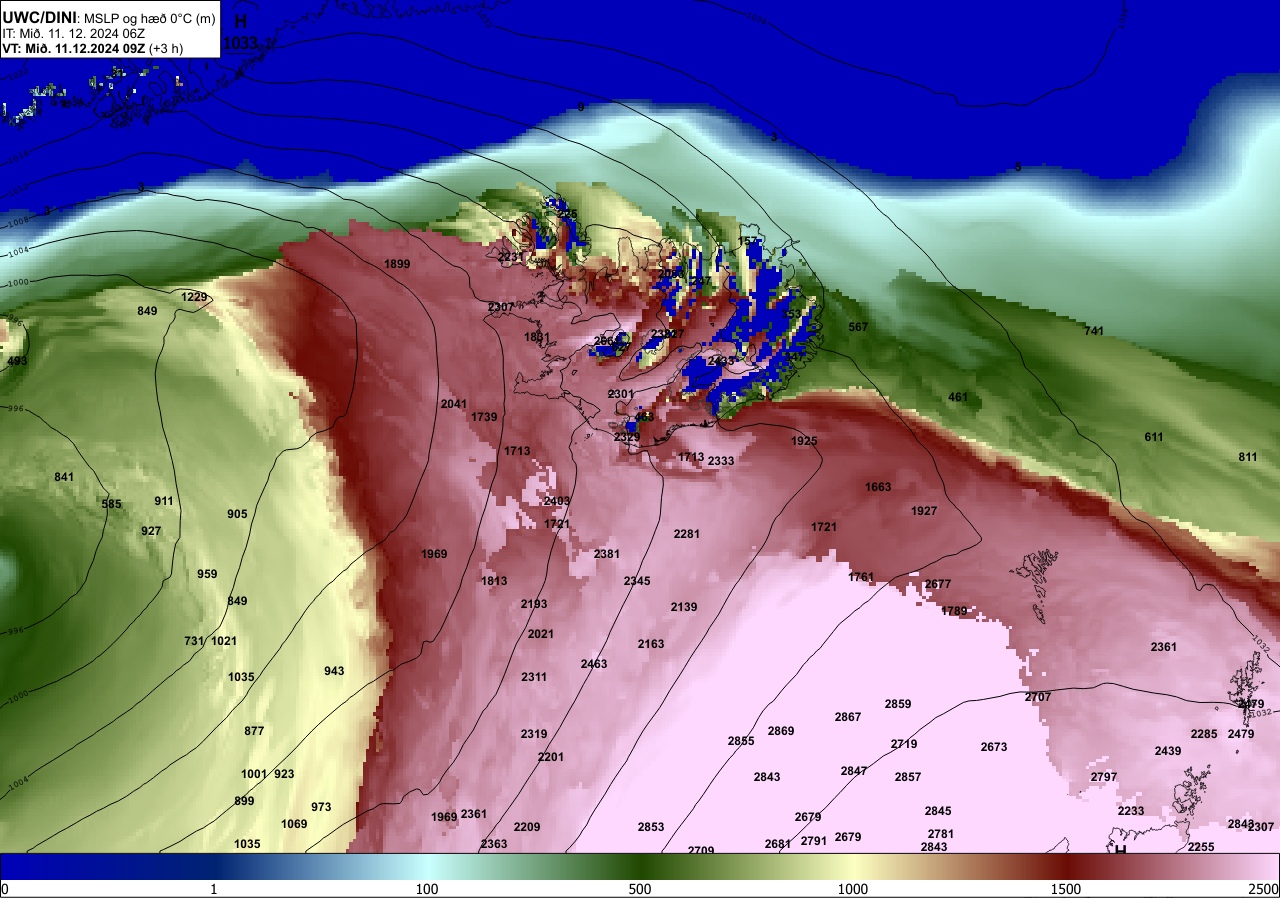Click the map value 811

click(1248, 457)
